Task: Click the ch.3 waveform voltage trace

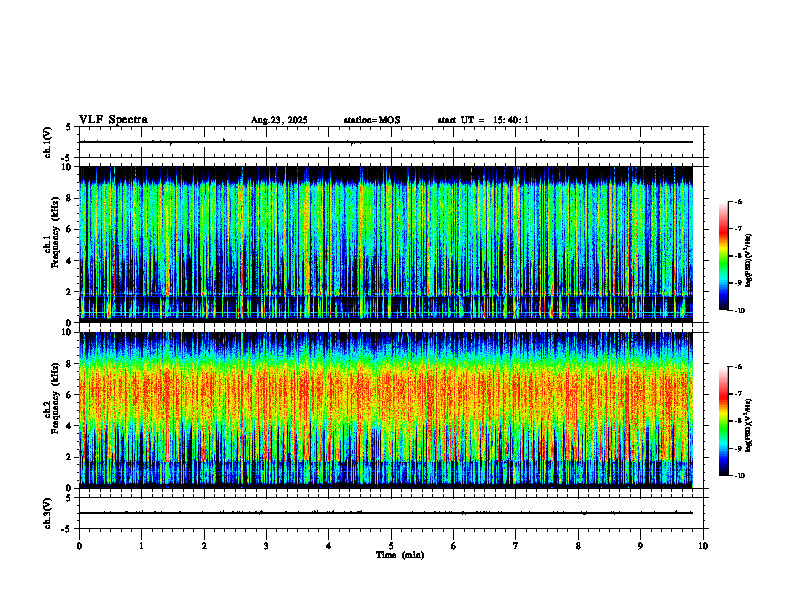Action: [x=386, y=513]
